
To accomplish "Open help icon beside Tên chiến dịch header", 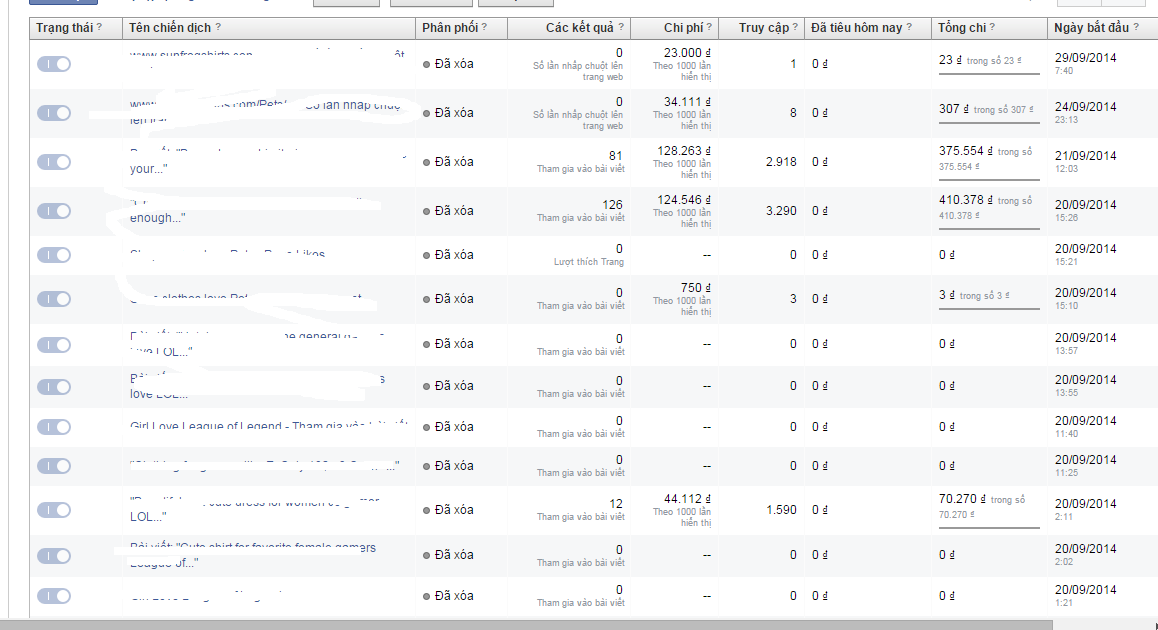I will pyautogui.click(x=218, y=27).
